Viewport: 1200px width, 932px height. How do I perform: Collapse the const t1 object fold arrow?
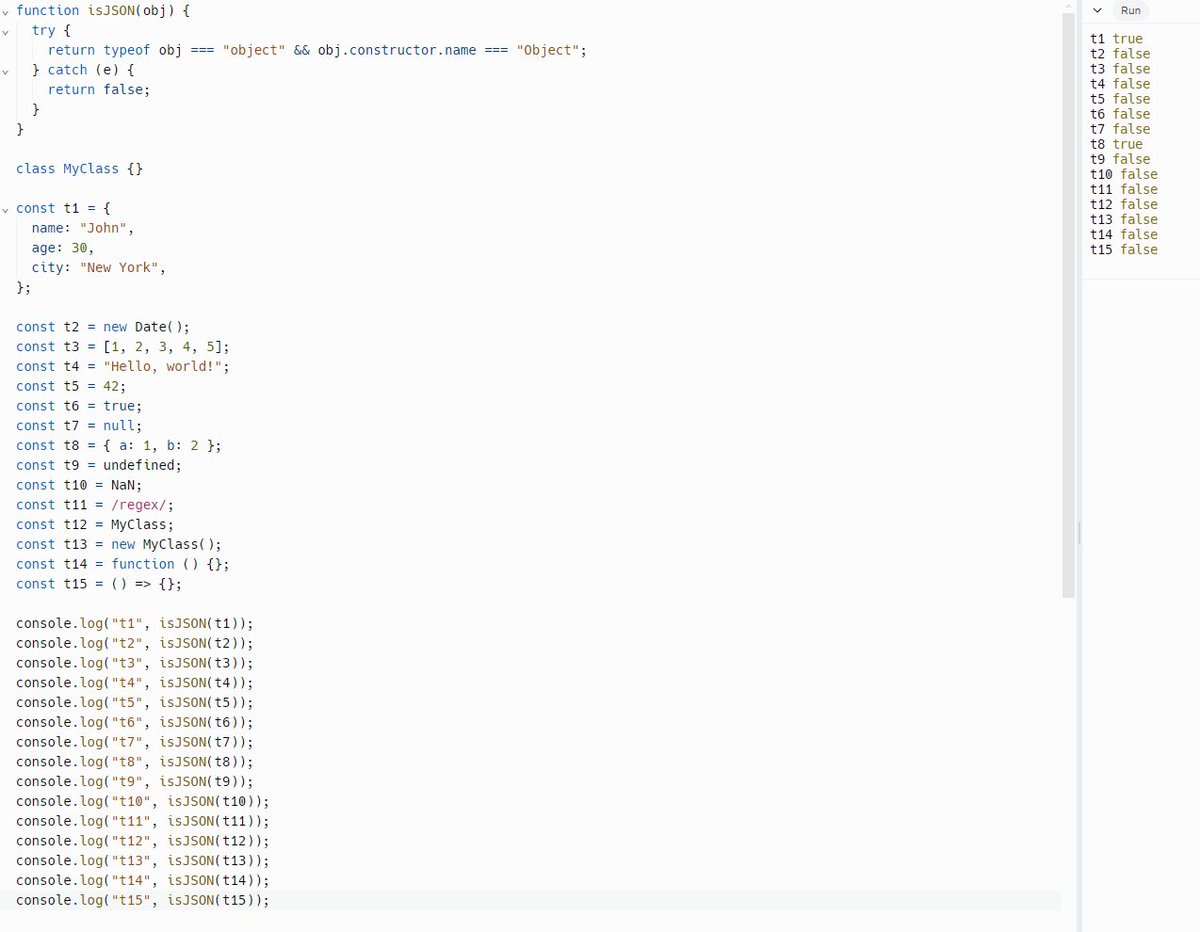coord(5,208)
